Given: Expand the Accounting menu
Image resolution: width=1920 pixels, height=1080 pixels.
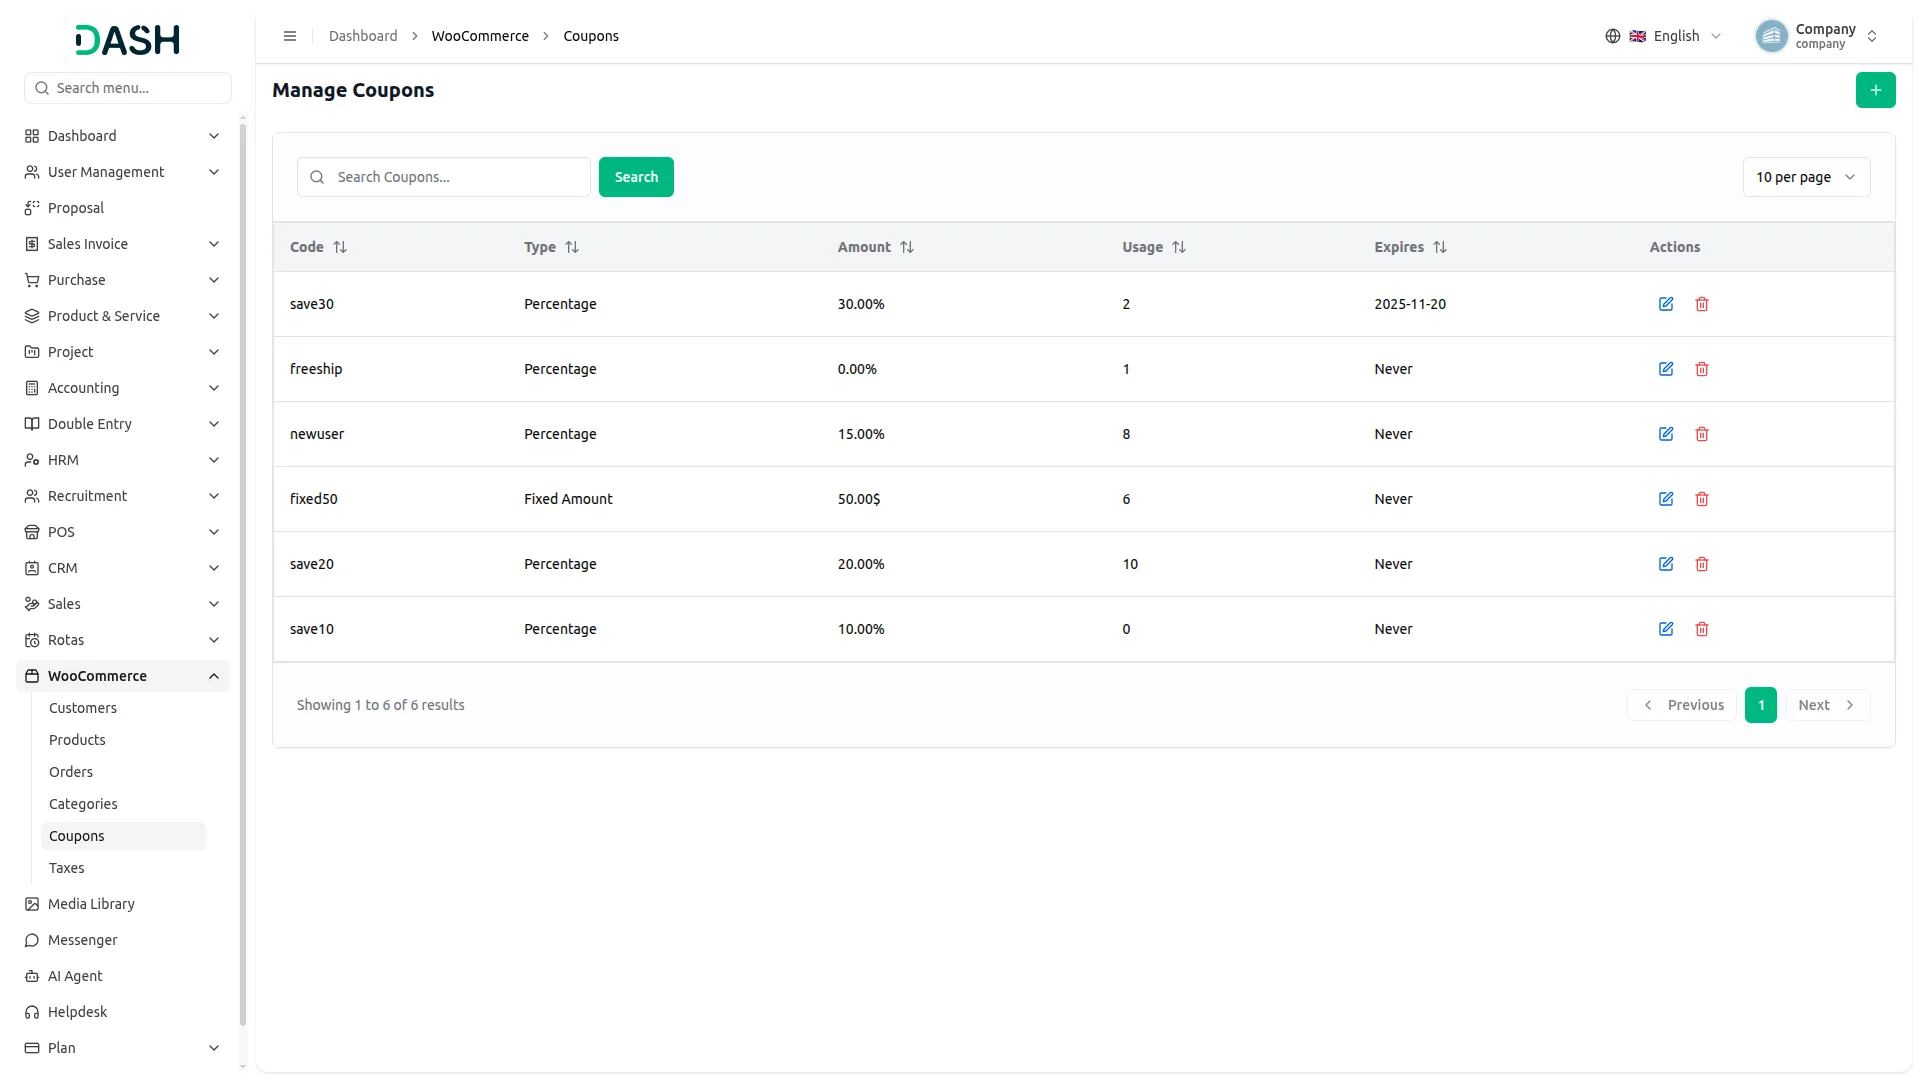Looking at the screenshot, I should (x=123, y=388).
